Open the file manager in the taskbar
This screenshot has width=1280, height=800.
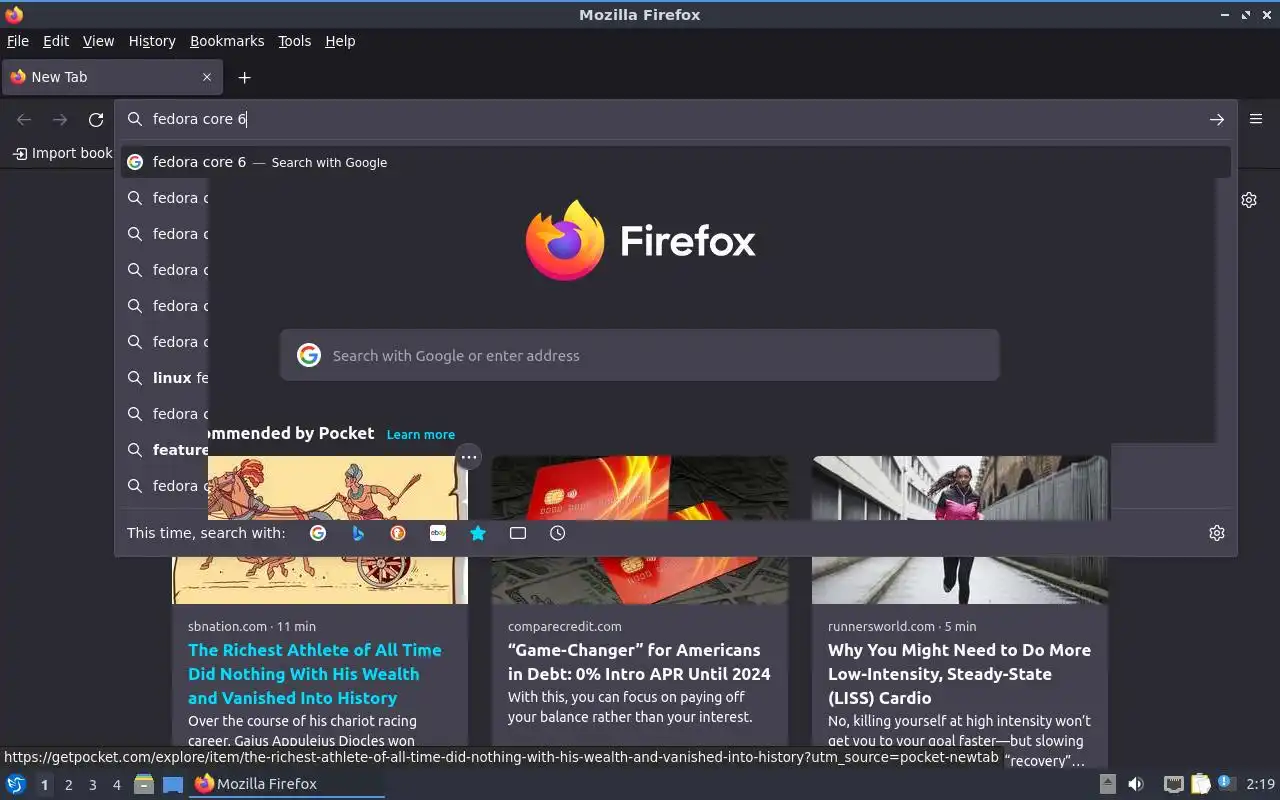click(x=144, y=784)
